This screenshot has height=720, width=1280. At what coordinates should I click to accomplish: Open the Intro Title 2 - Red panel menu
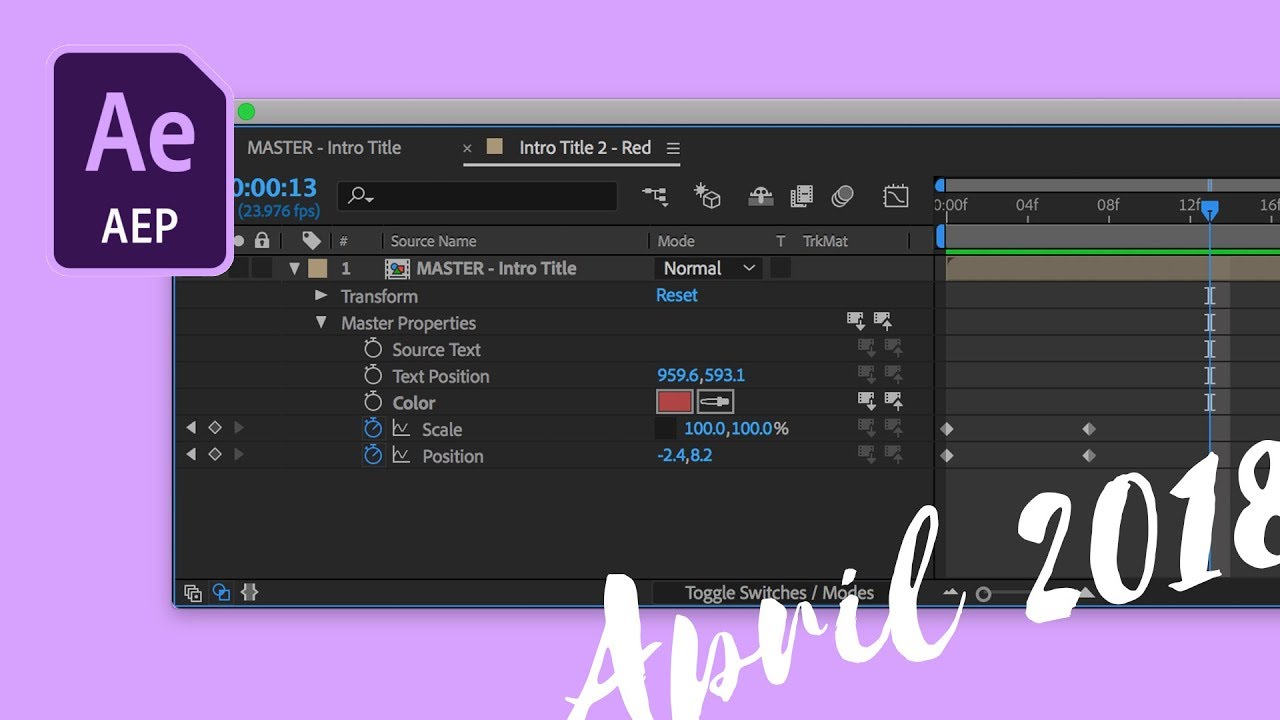[673, 148]
